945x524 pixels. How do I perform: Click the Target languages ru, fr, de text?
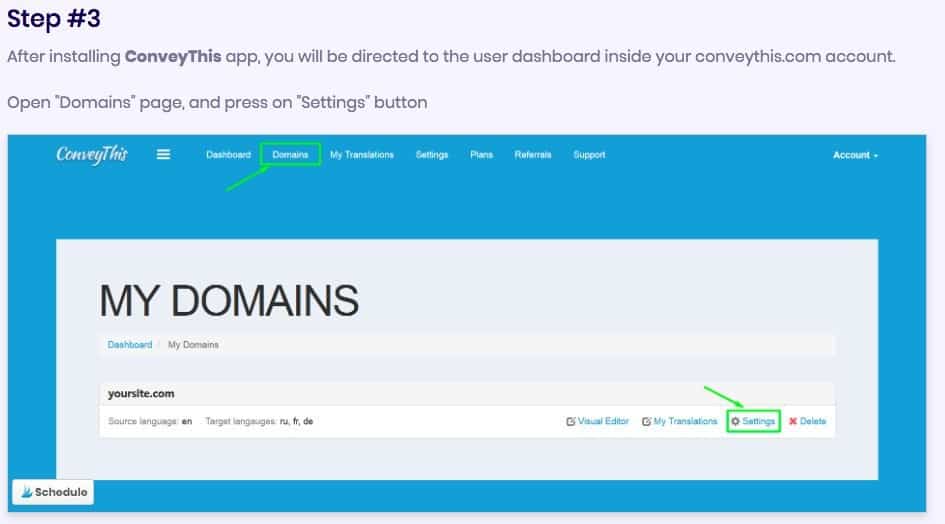click(x=259, y=421)
